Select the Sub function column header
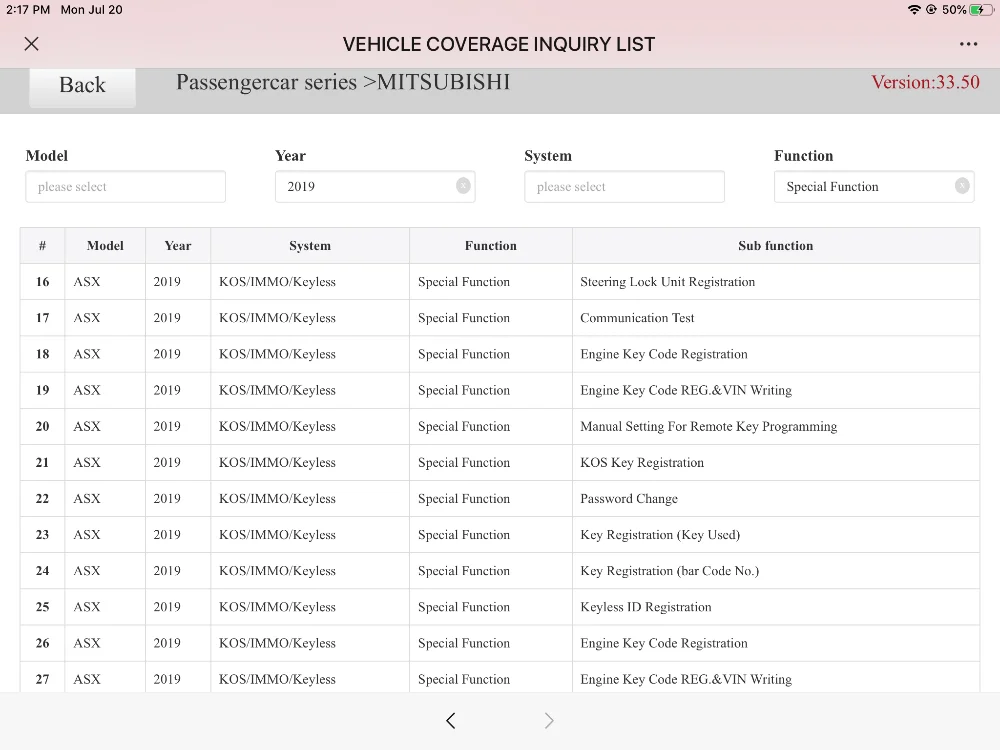 click(x=776, y=246)
